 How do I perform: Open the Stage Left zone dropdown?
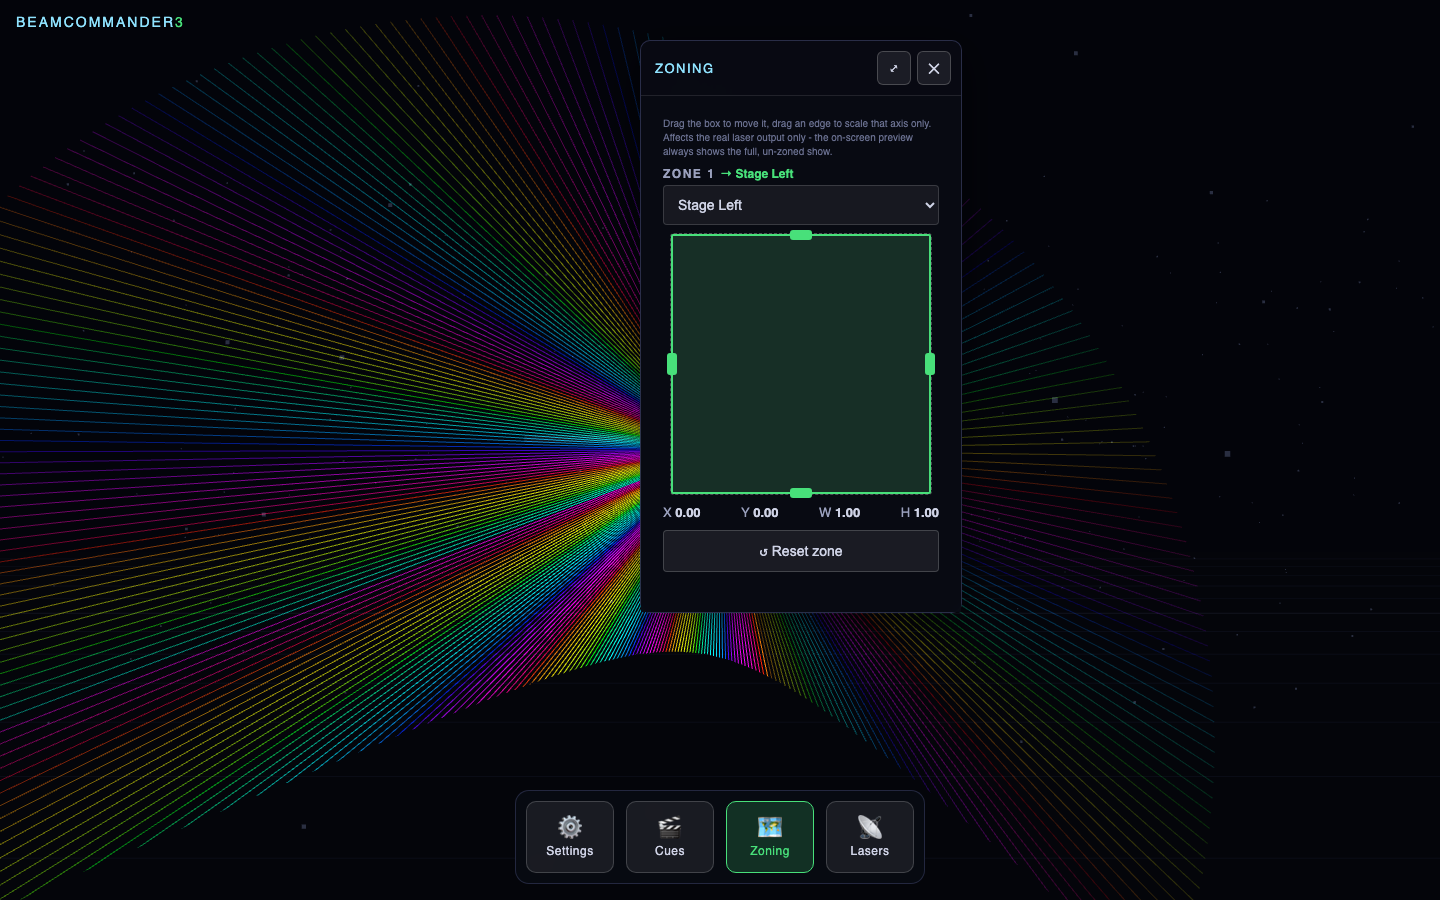pos(801,205)
